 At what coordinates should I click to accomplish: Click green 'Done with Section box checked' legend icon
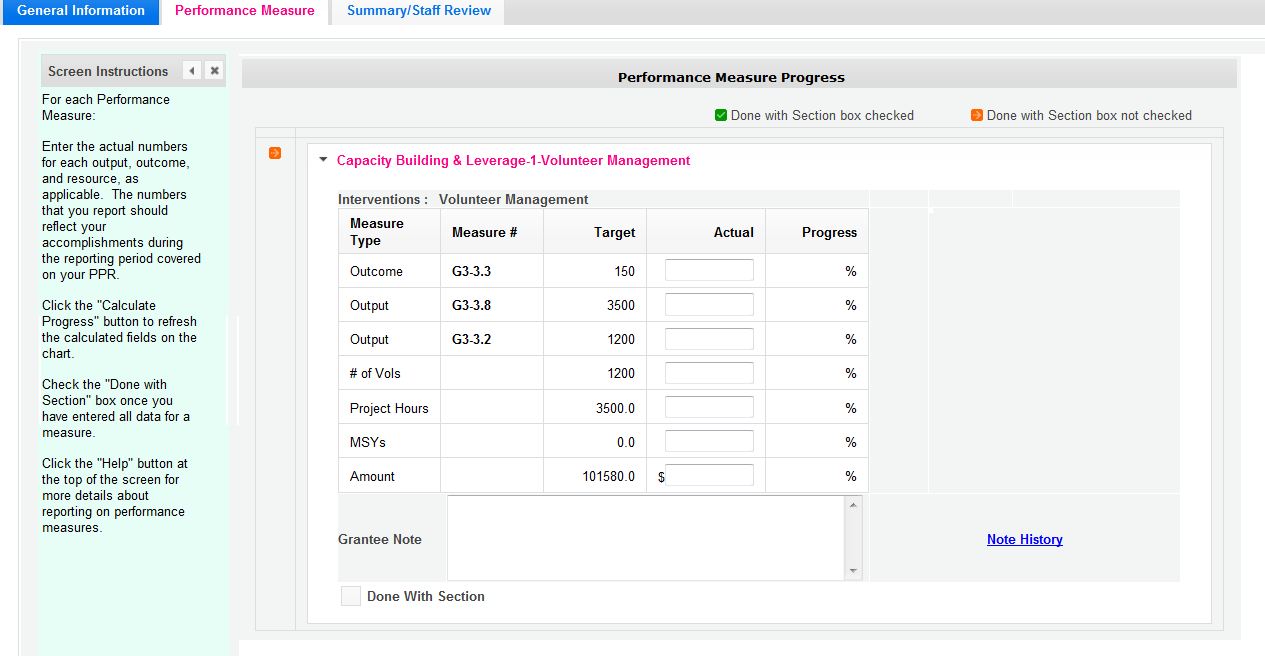721,115
